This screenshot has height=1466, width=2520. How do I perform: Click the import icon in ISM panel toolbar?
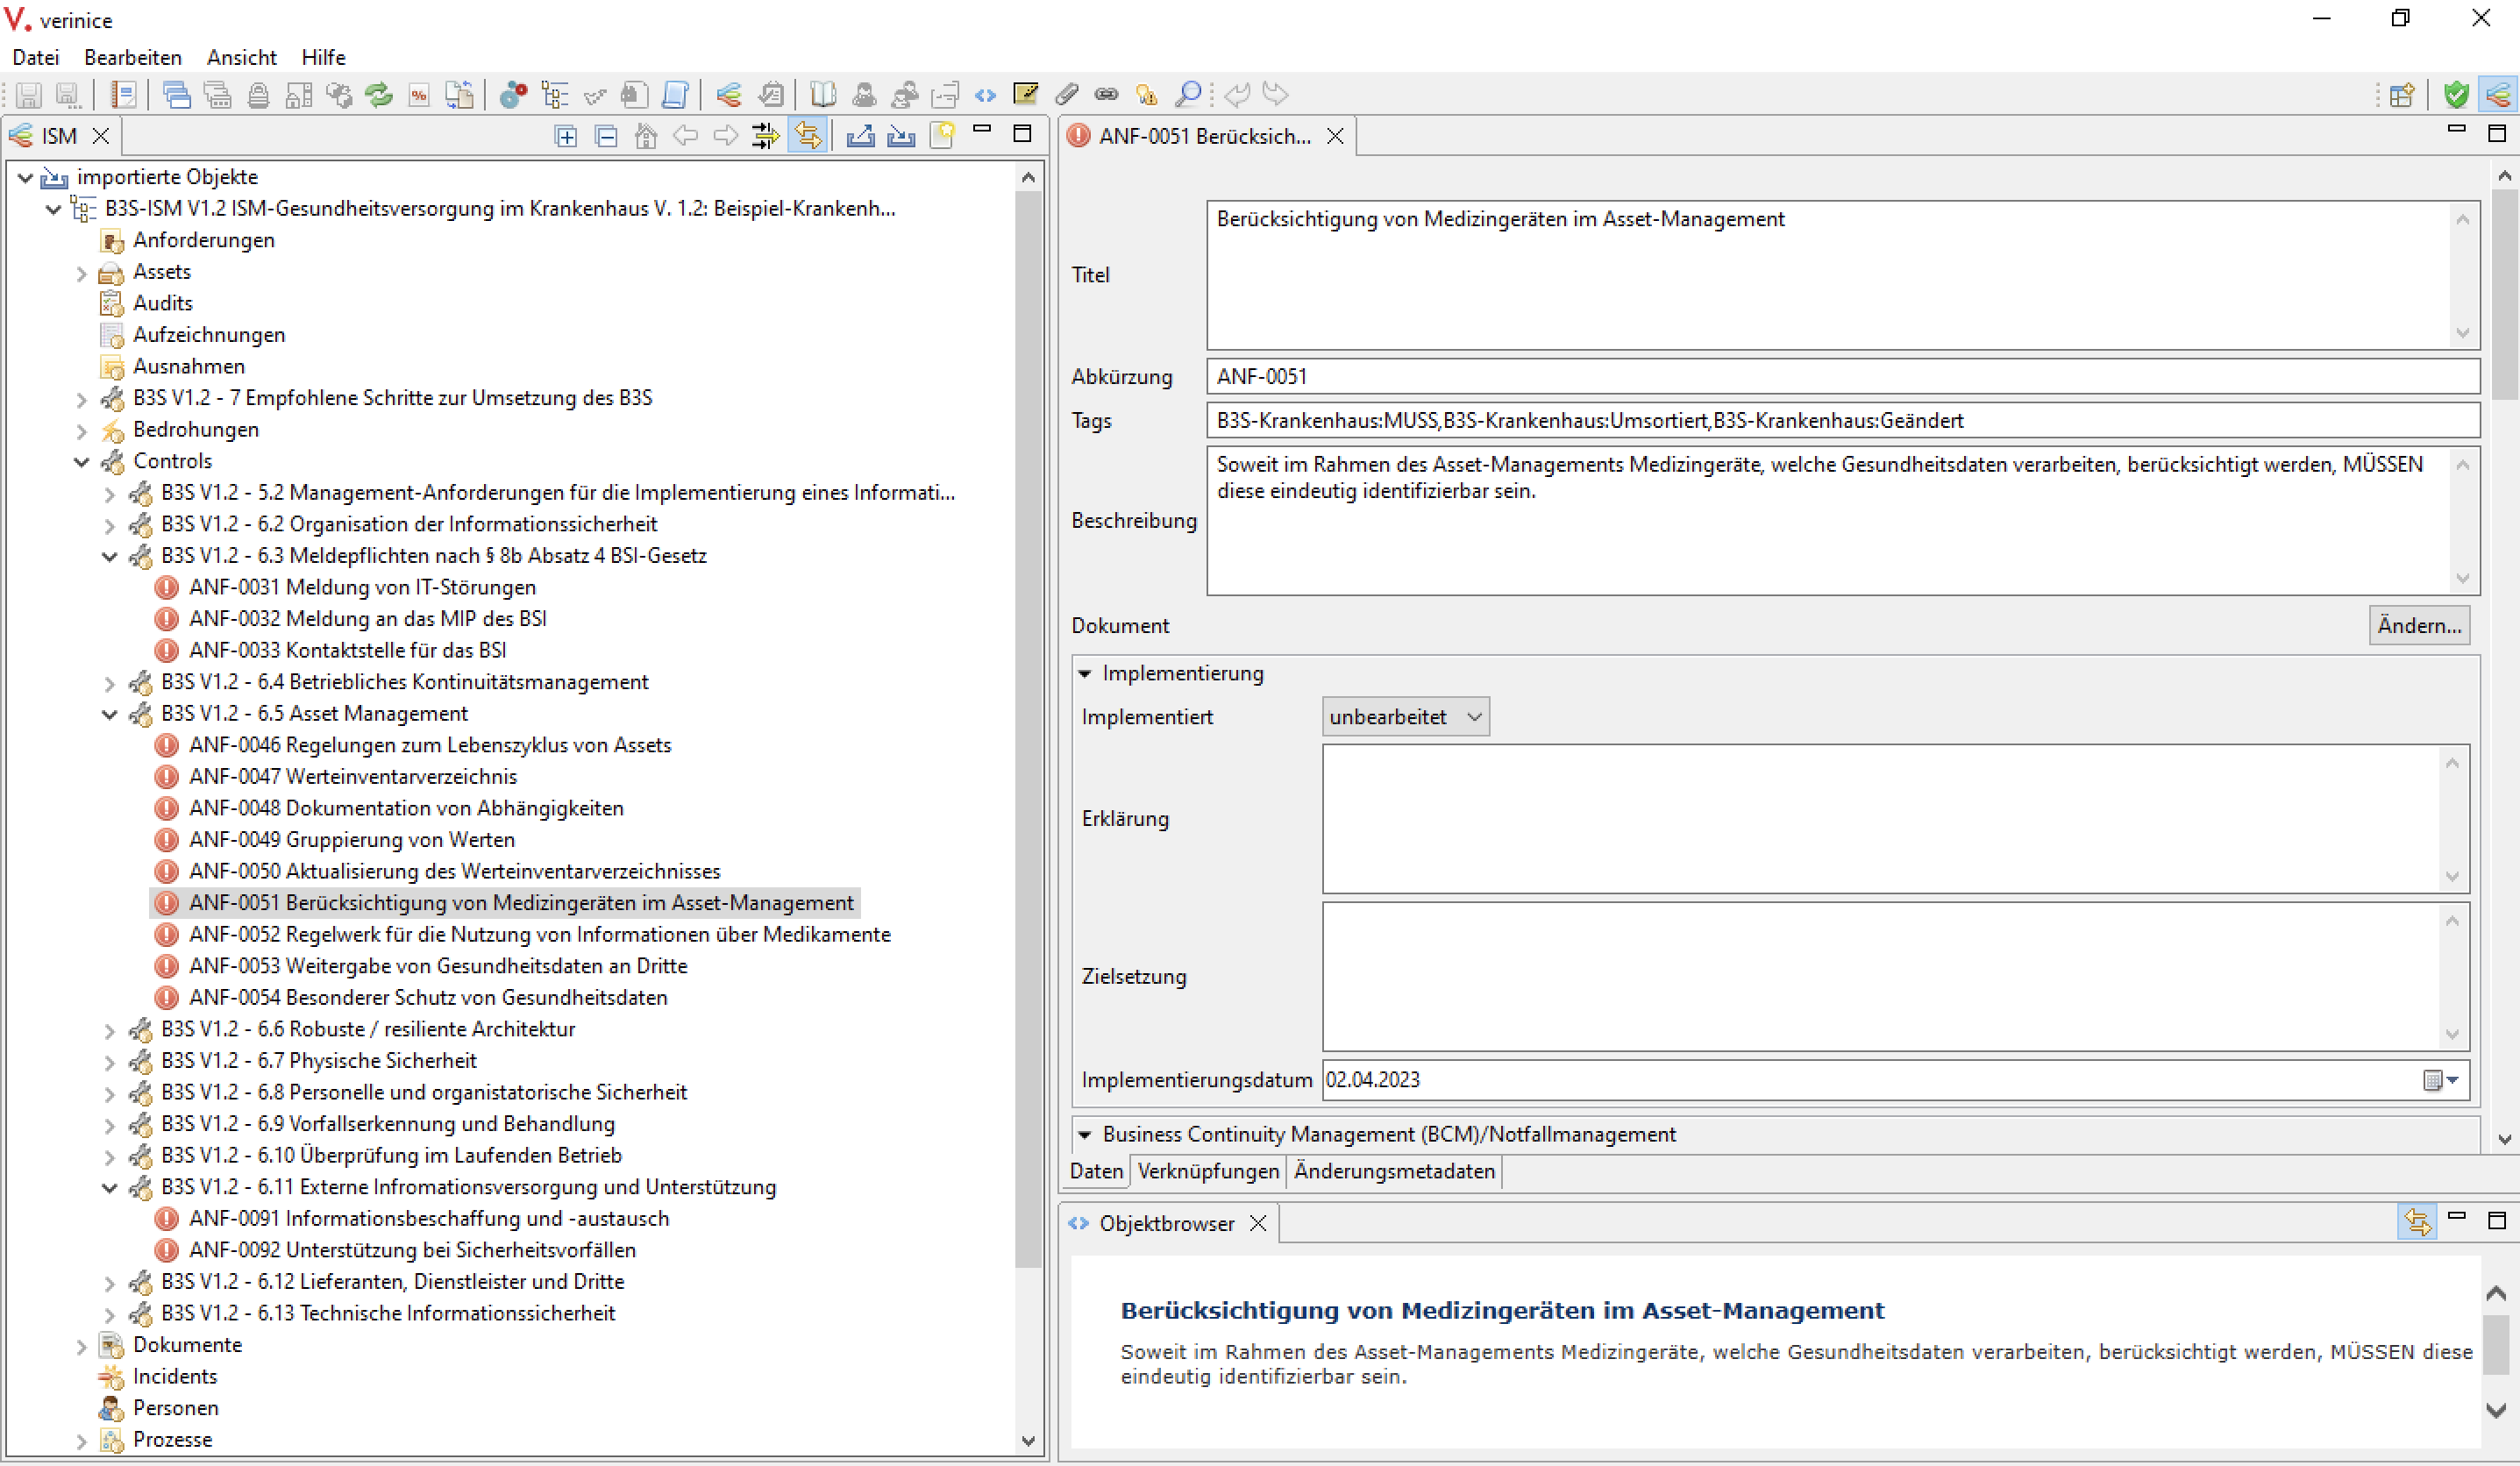pyautogui.click(x=901, y=136)
